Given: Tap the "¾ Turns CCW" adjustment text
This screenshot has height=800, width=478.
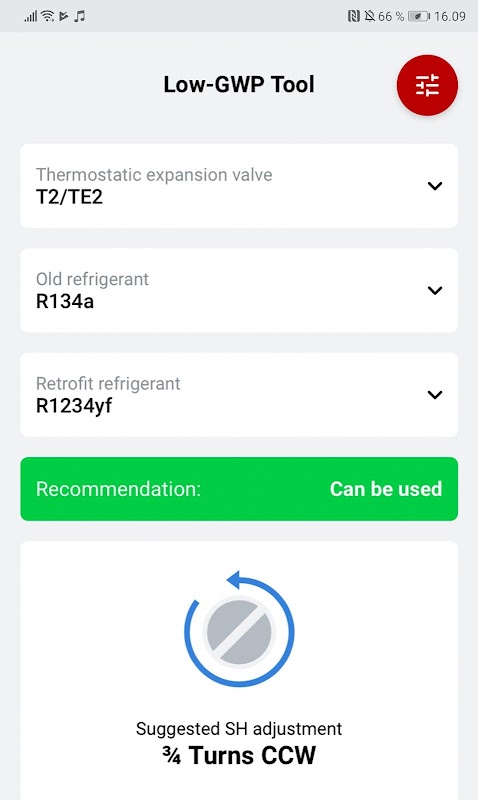Looking at the screenshot, I should [x=239, y=755].
